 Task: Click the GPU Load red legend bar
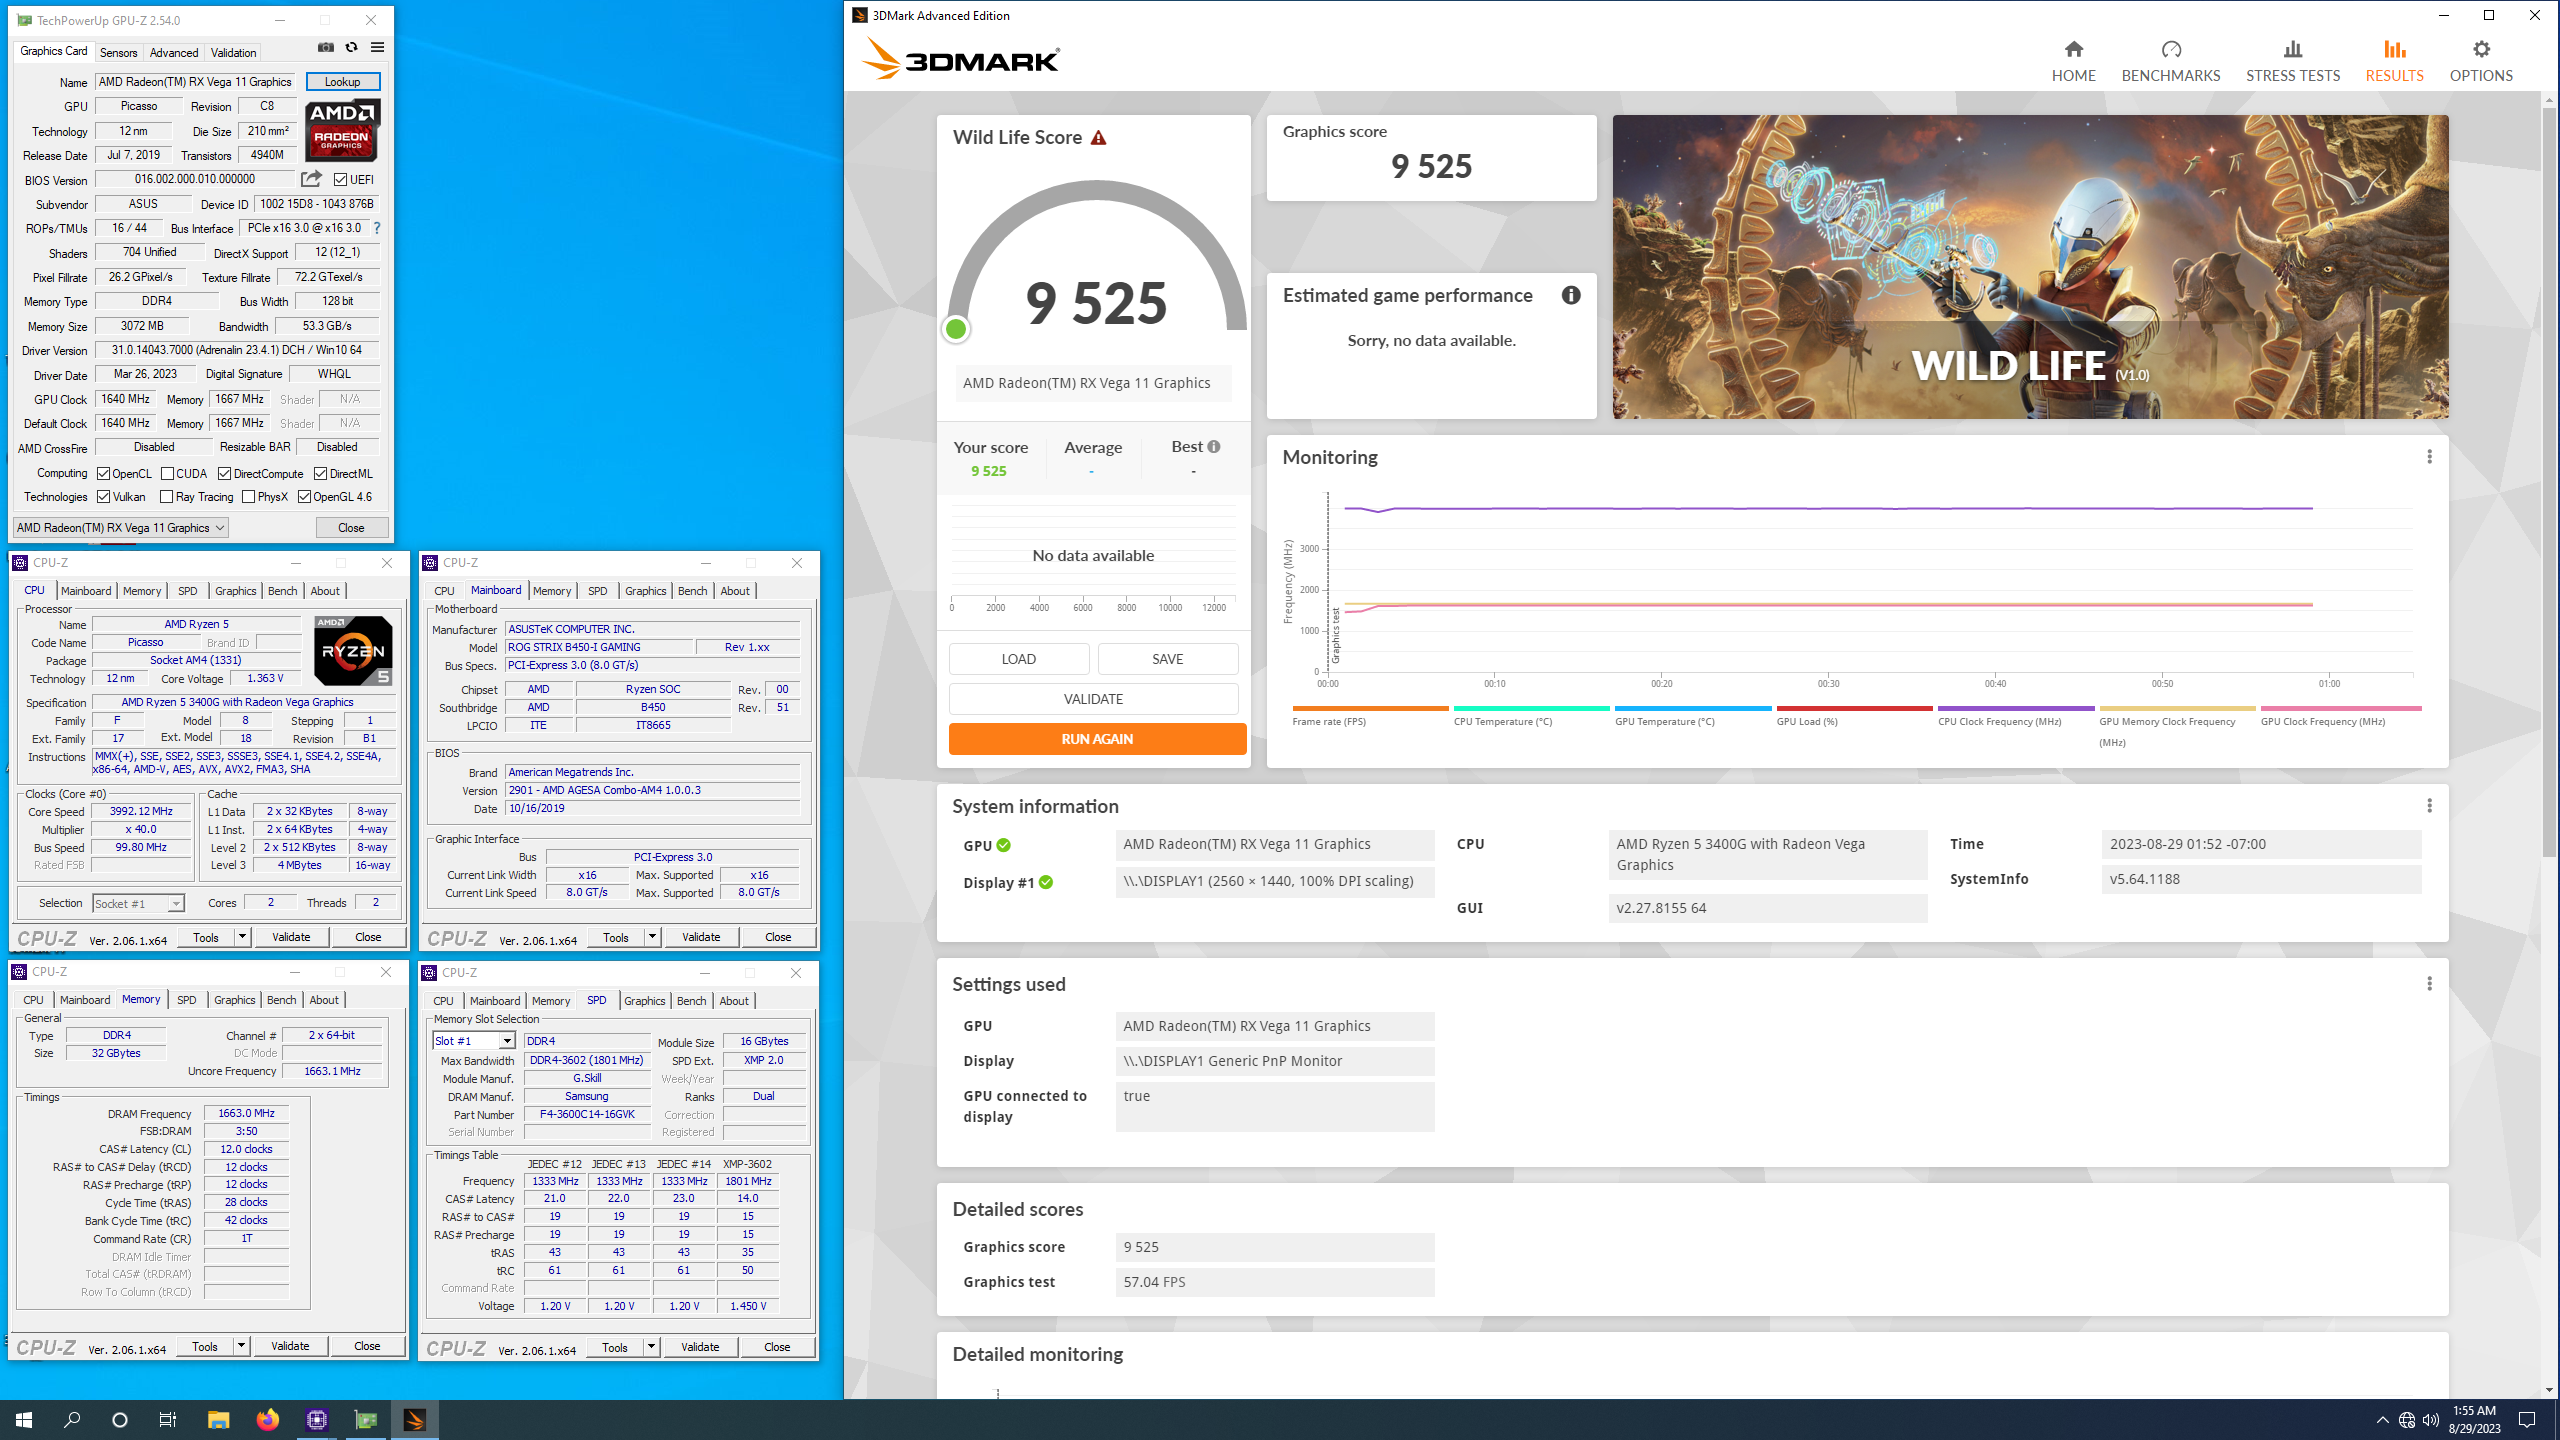1854,708
